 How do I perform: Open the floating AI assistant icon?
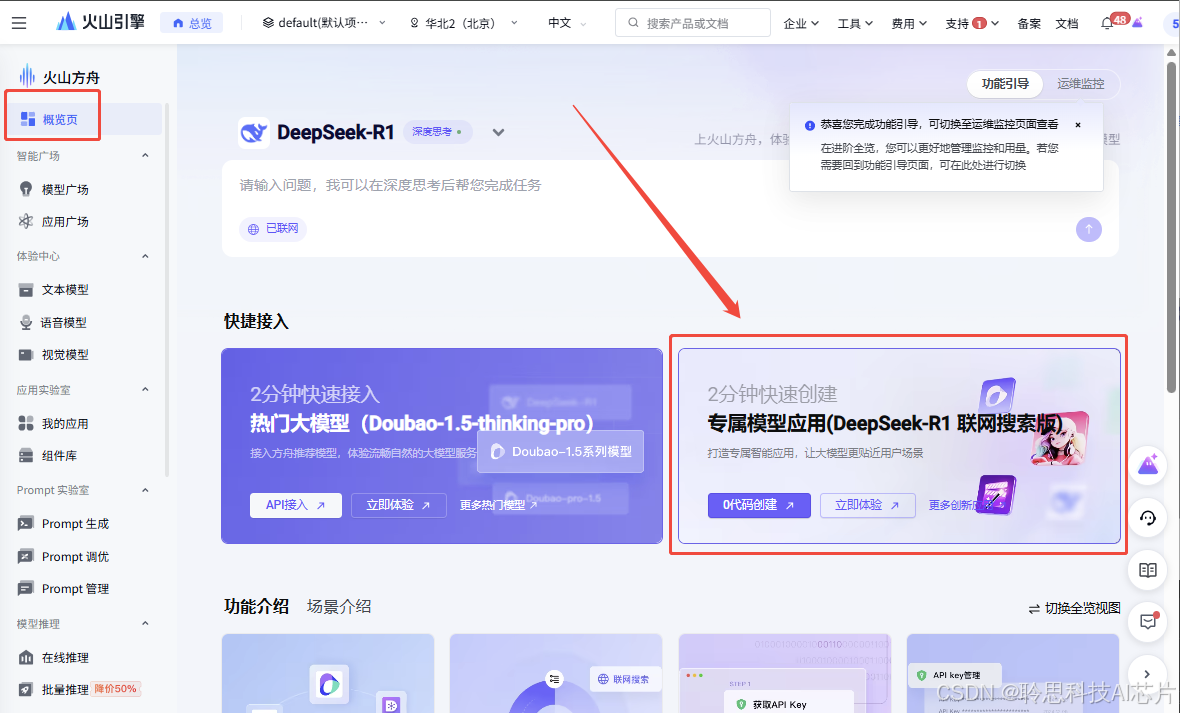1148,466
